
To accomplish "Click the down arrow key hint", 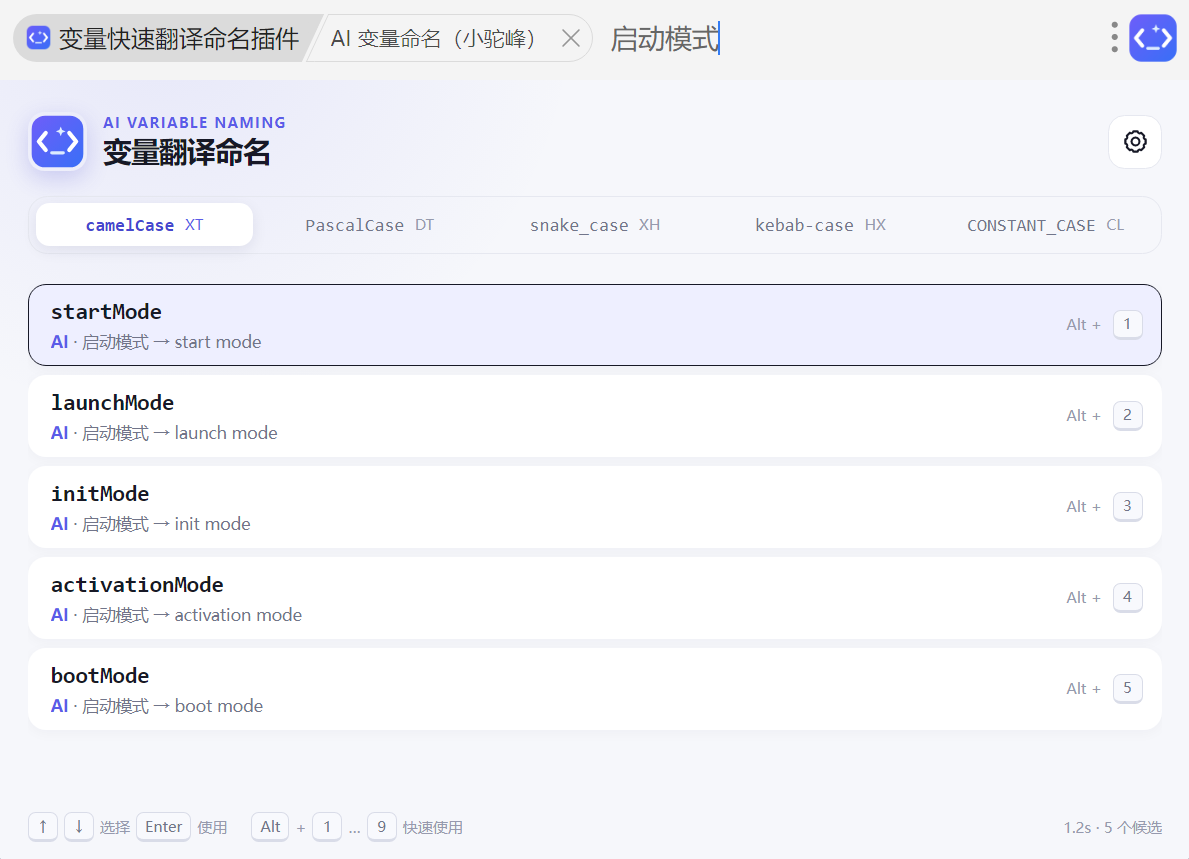I will coord(79,827).
